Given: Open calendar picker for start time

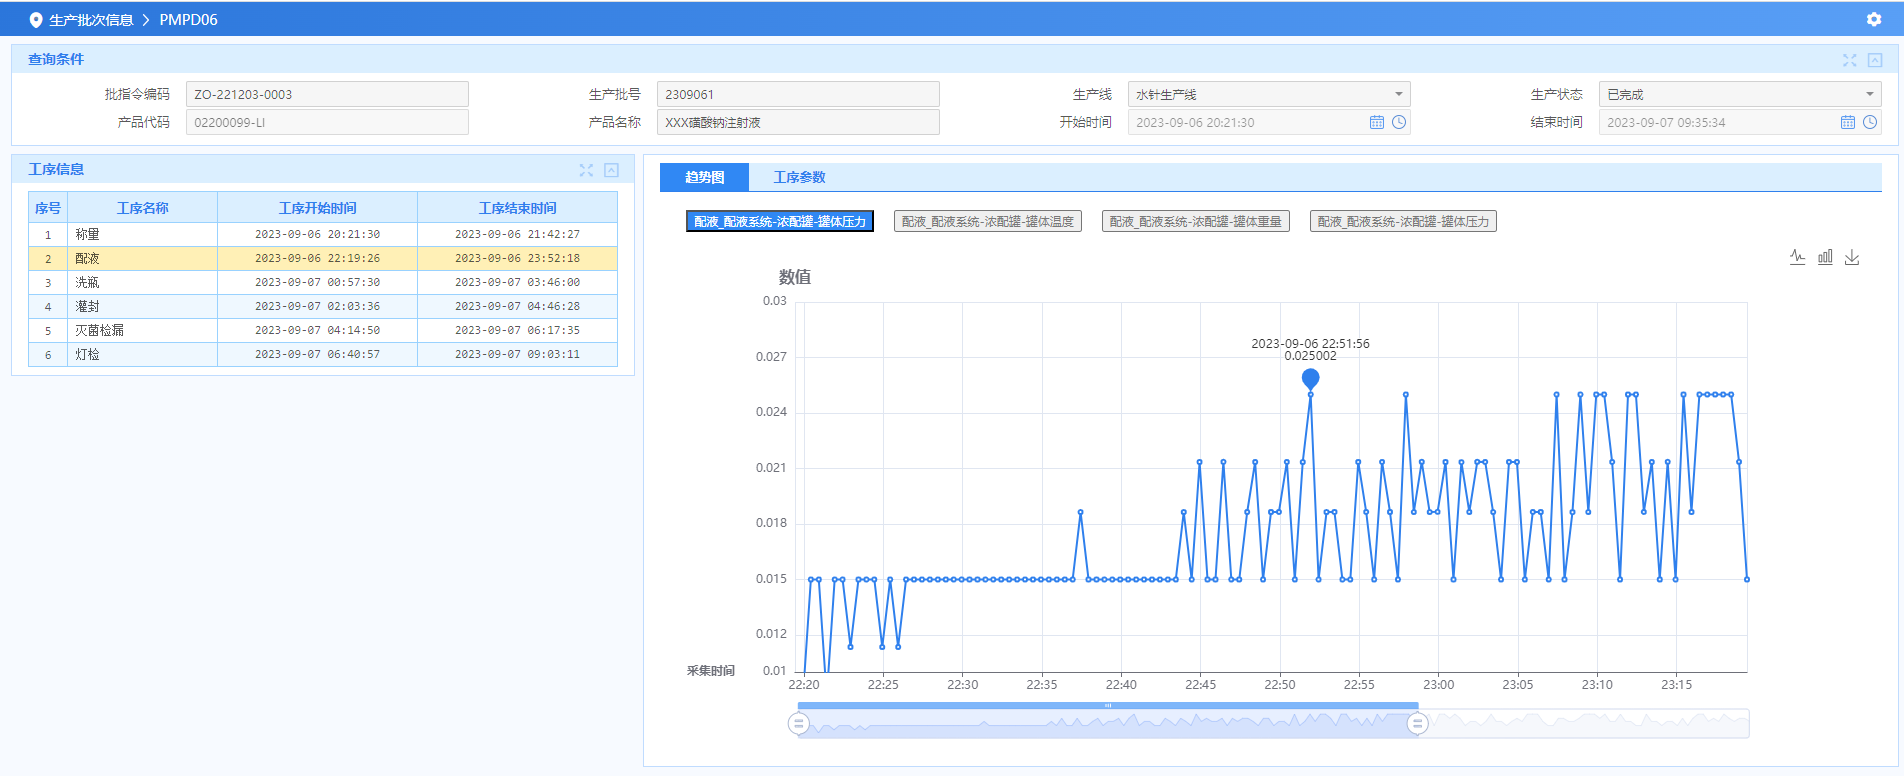Looking at the screenshot, I should [1377, 122].
